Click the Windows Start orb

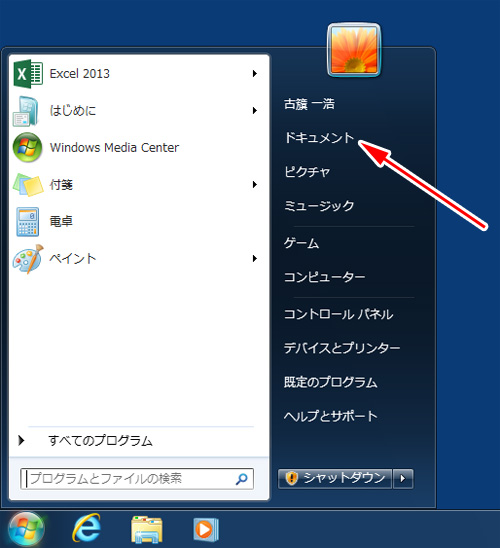point(26,529)
